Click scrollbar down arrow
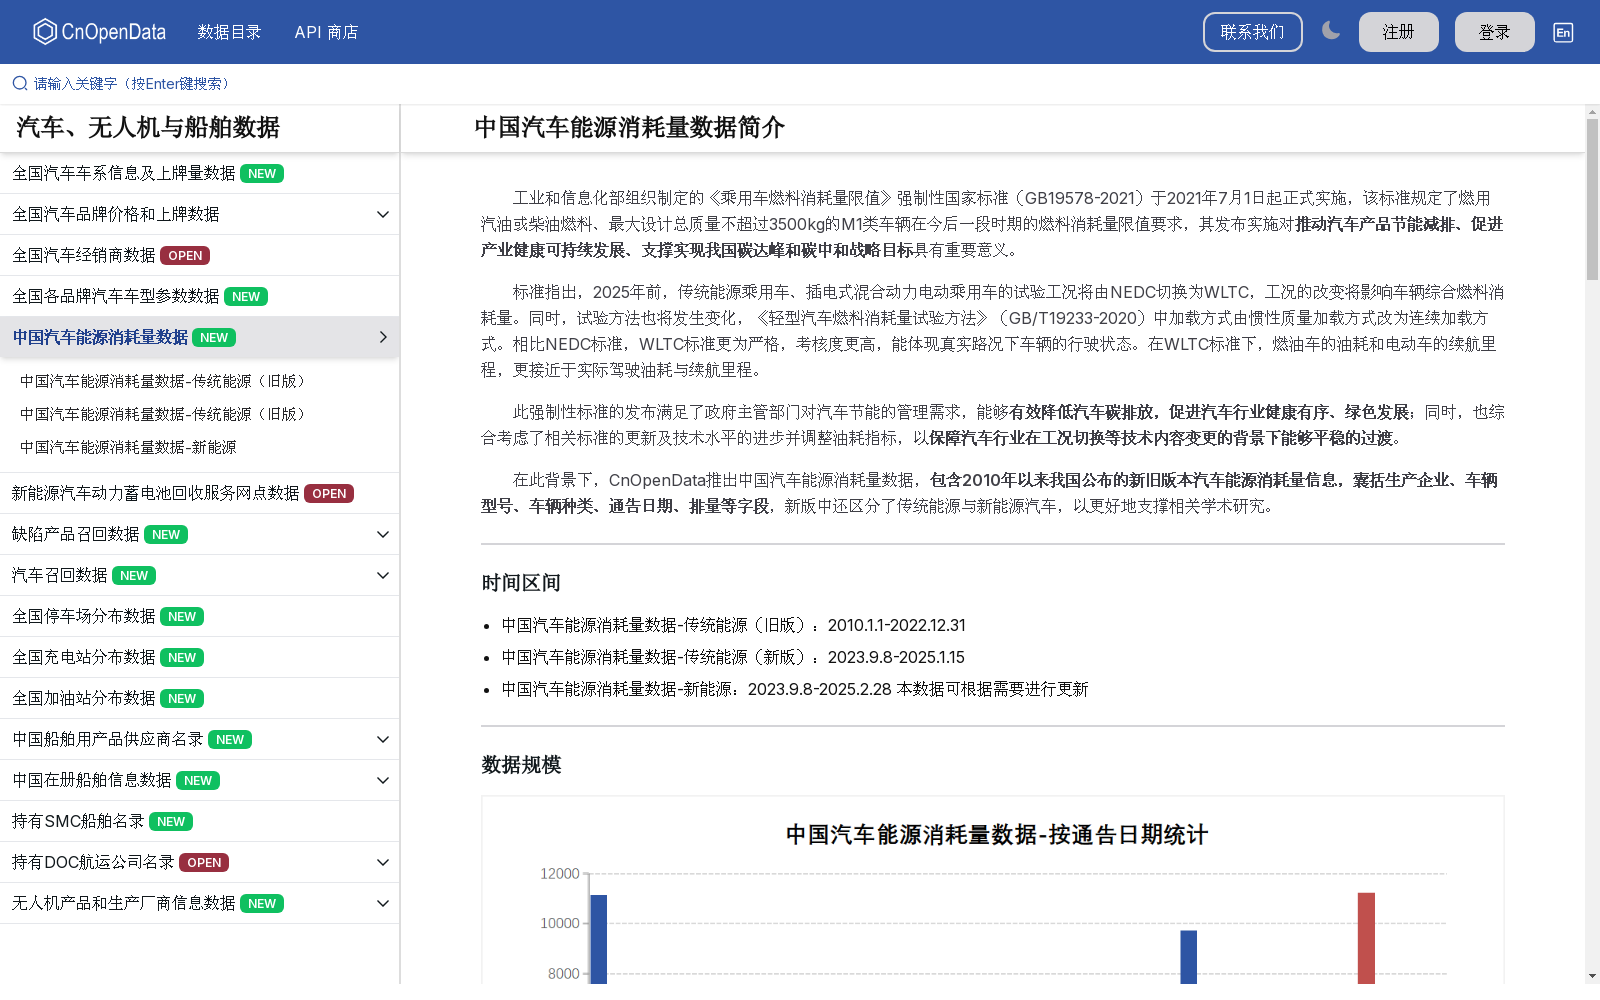Image resolution: width=1600 pixels, height=1000 pixels. coord(1592,975)
